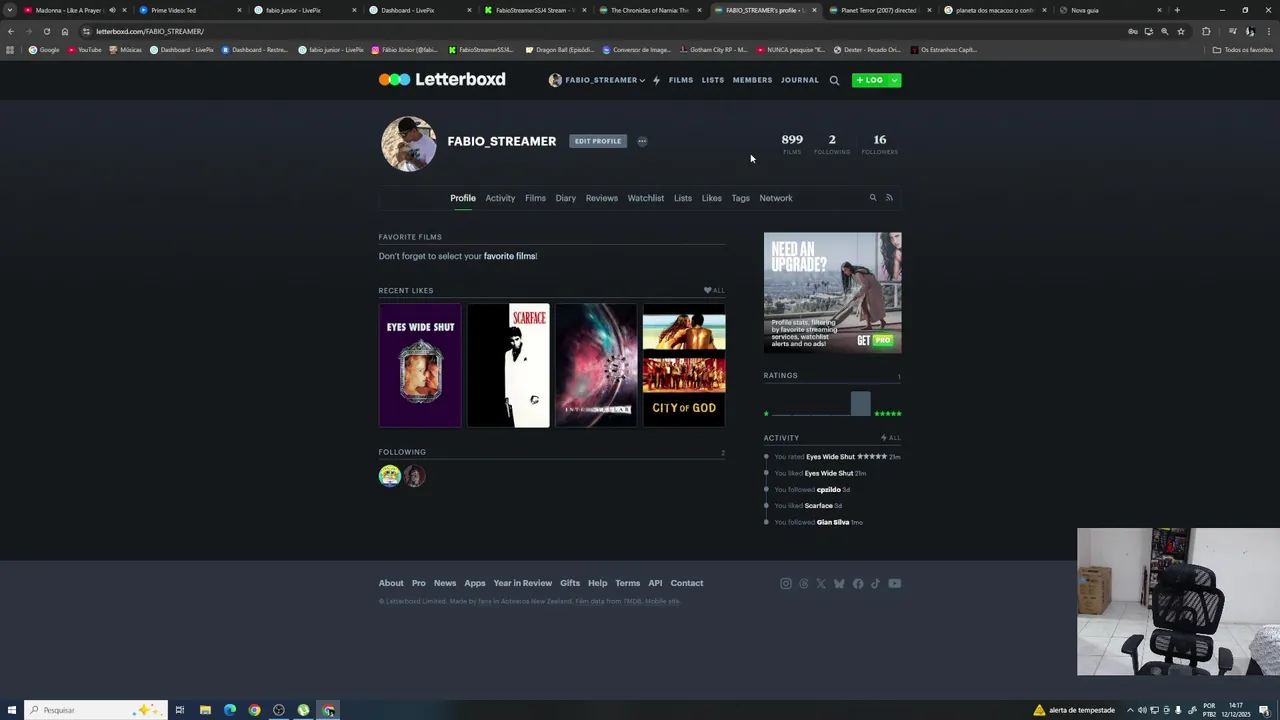Open ALL activity link
The height and width of the screenshot is (720, 1280).
pyautogui.click(x=891, y=438)
